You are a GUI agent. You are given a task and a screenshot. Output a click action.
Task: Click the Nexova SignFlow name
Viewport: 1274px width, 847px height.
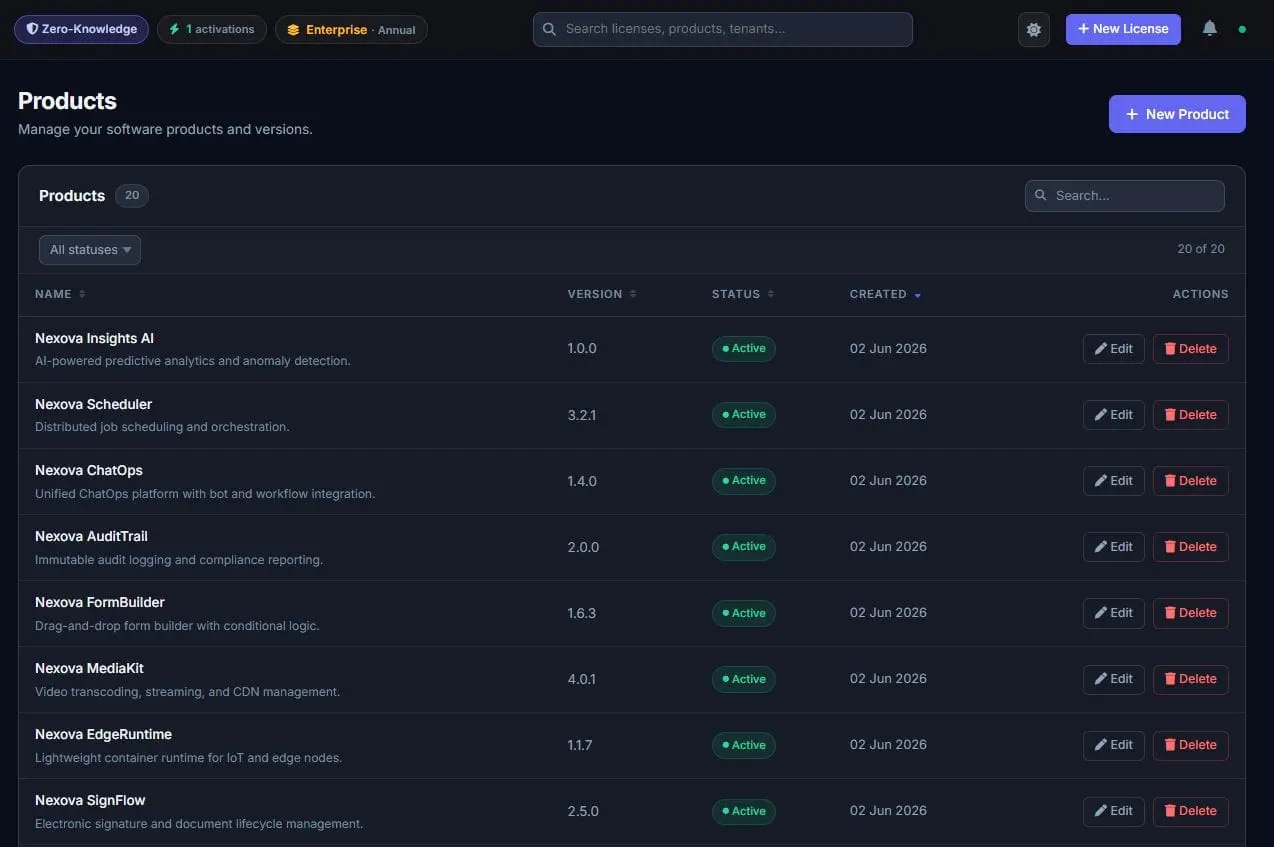coord(90,800)
